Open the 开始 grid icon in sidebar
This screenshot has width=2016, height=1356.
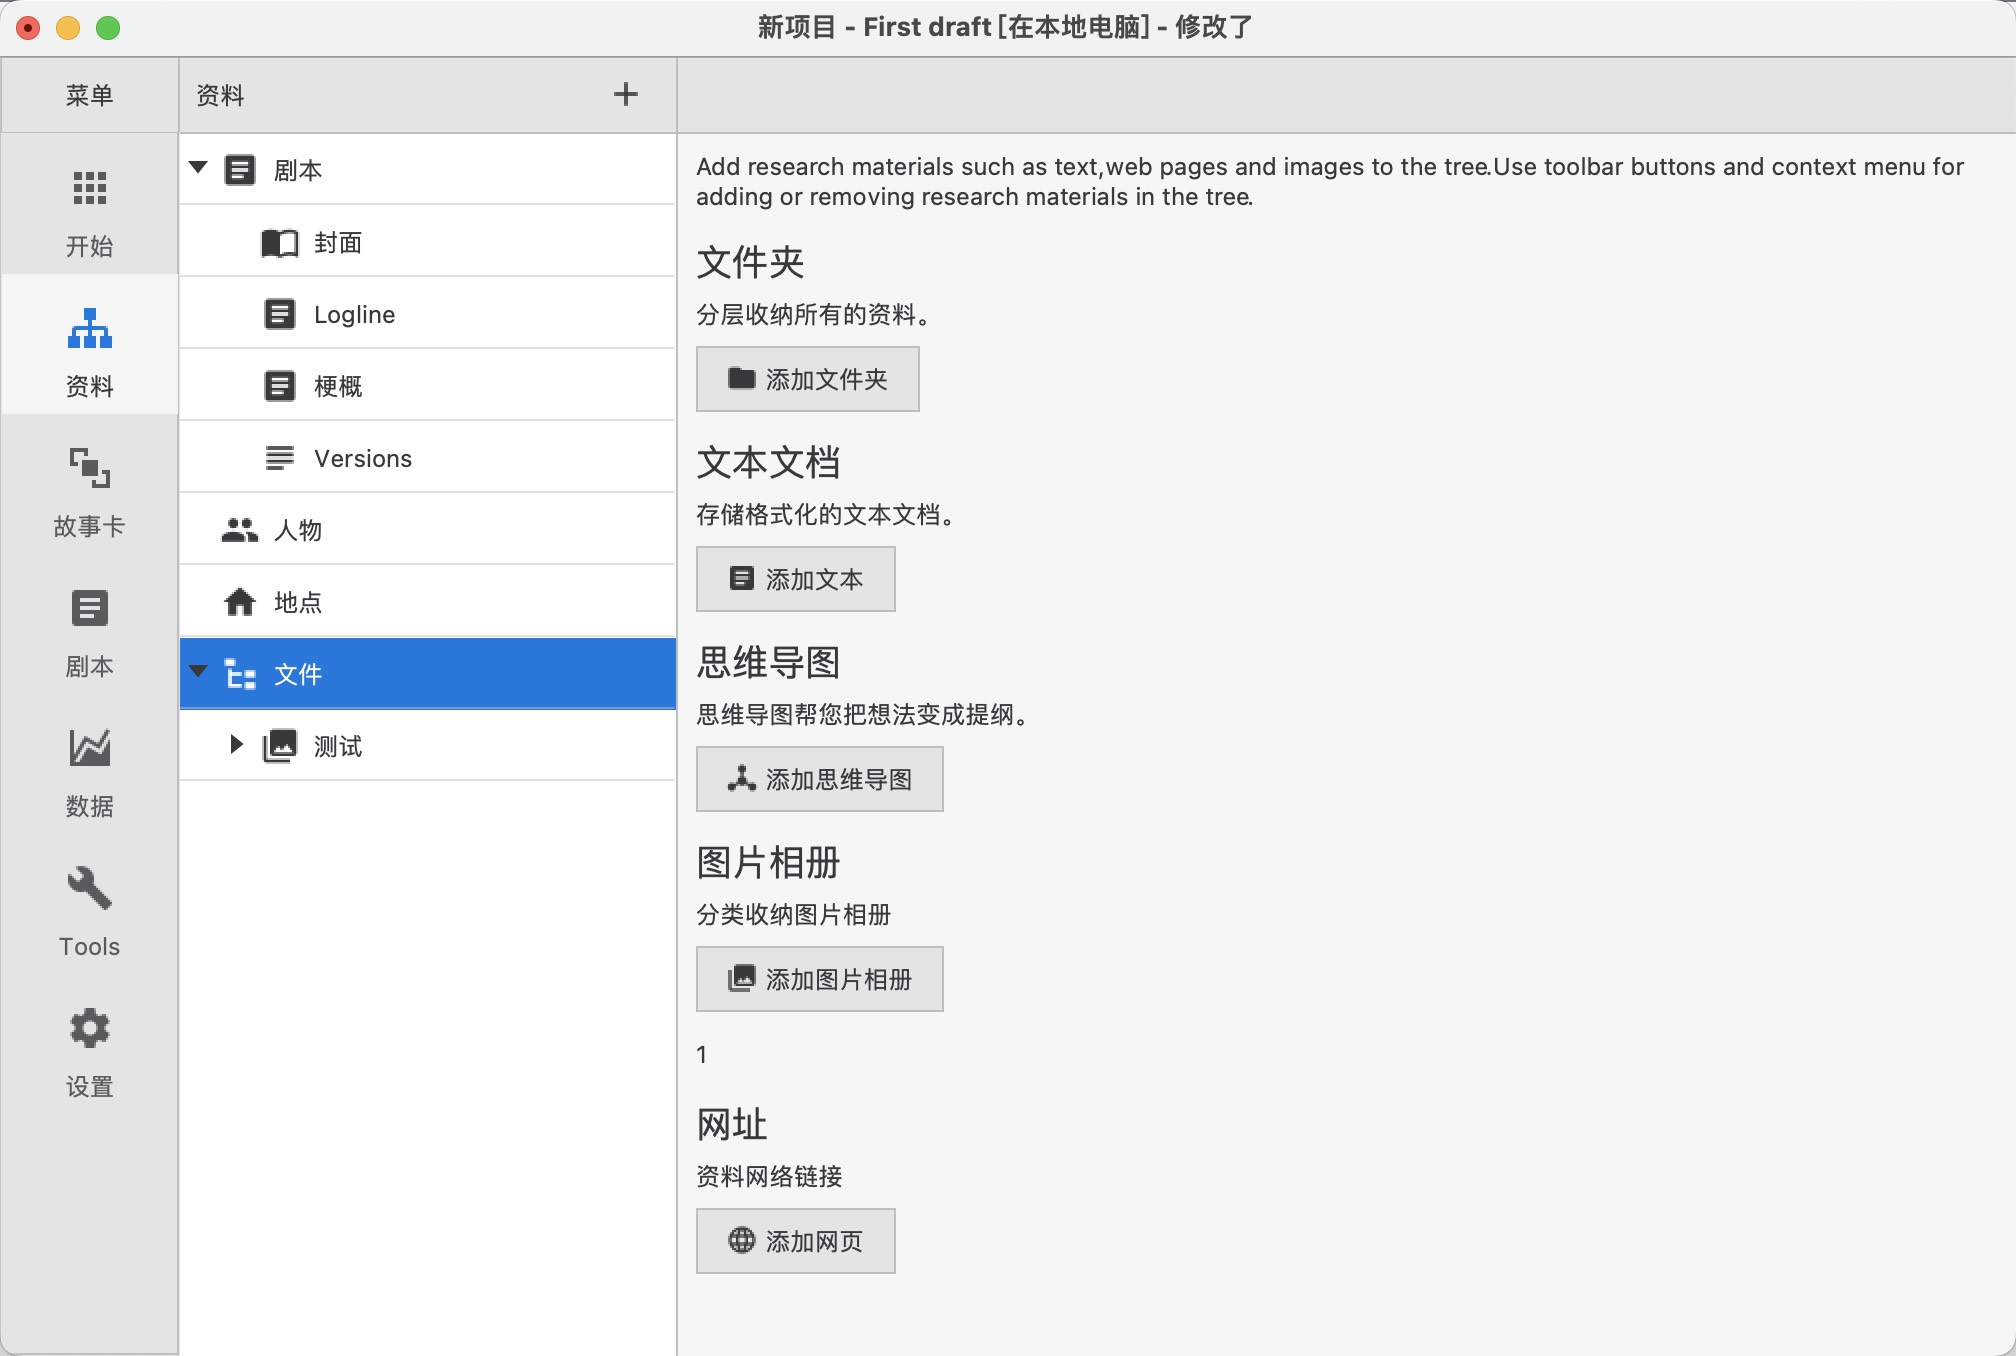click(89, 188)
